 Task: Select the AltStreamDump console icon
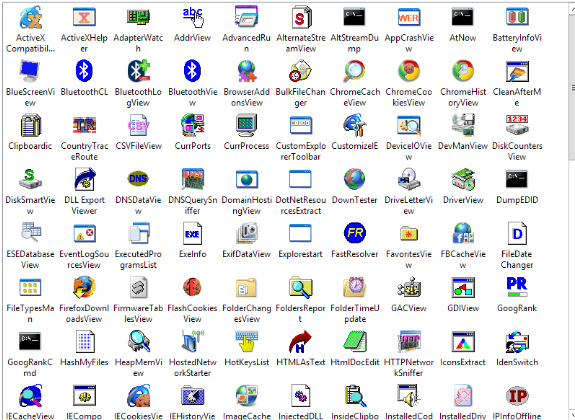354,17
